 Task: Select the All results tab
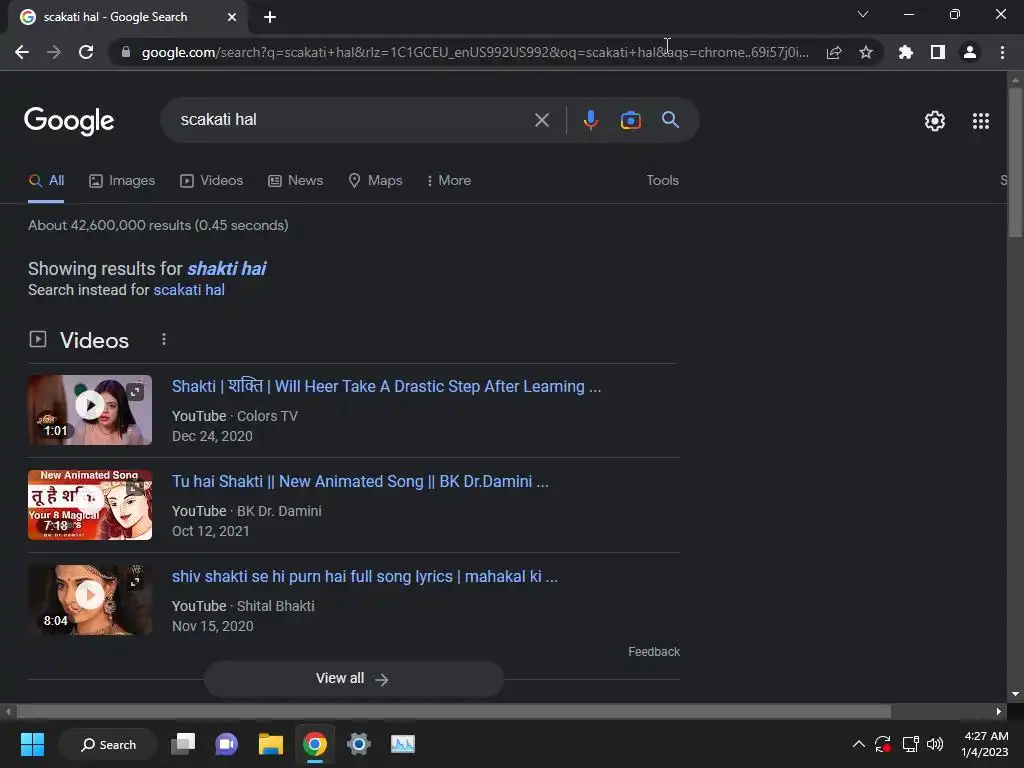pos(46,181)
